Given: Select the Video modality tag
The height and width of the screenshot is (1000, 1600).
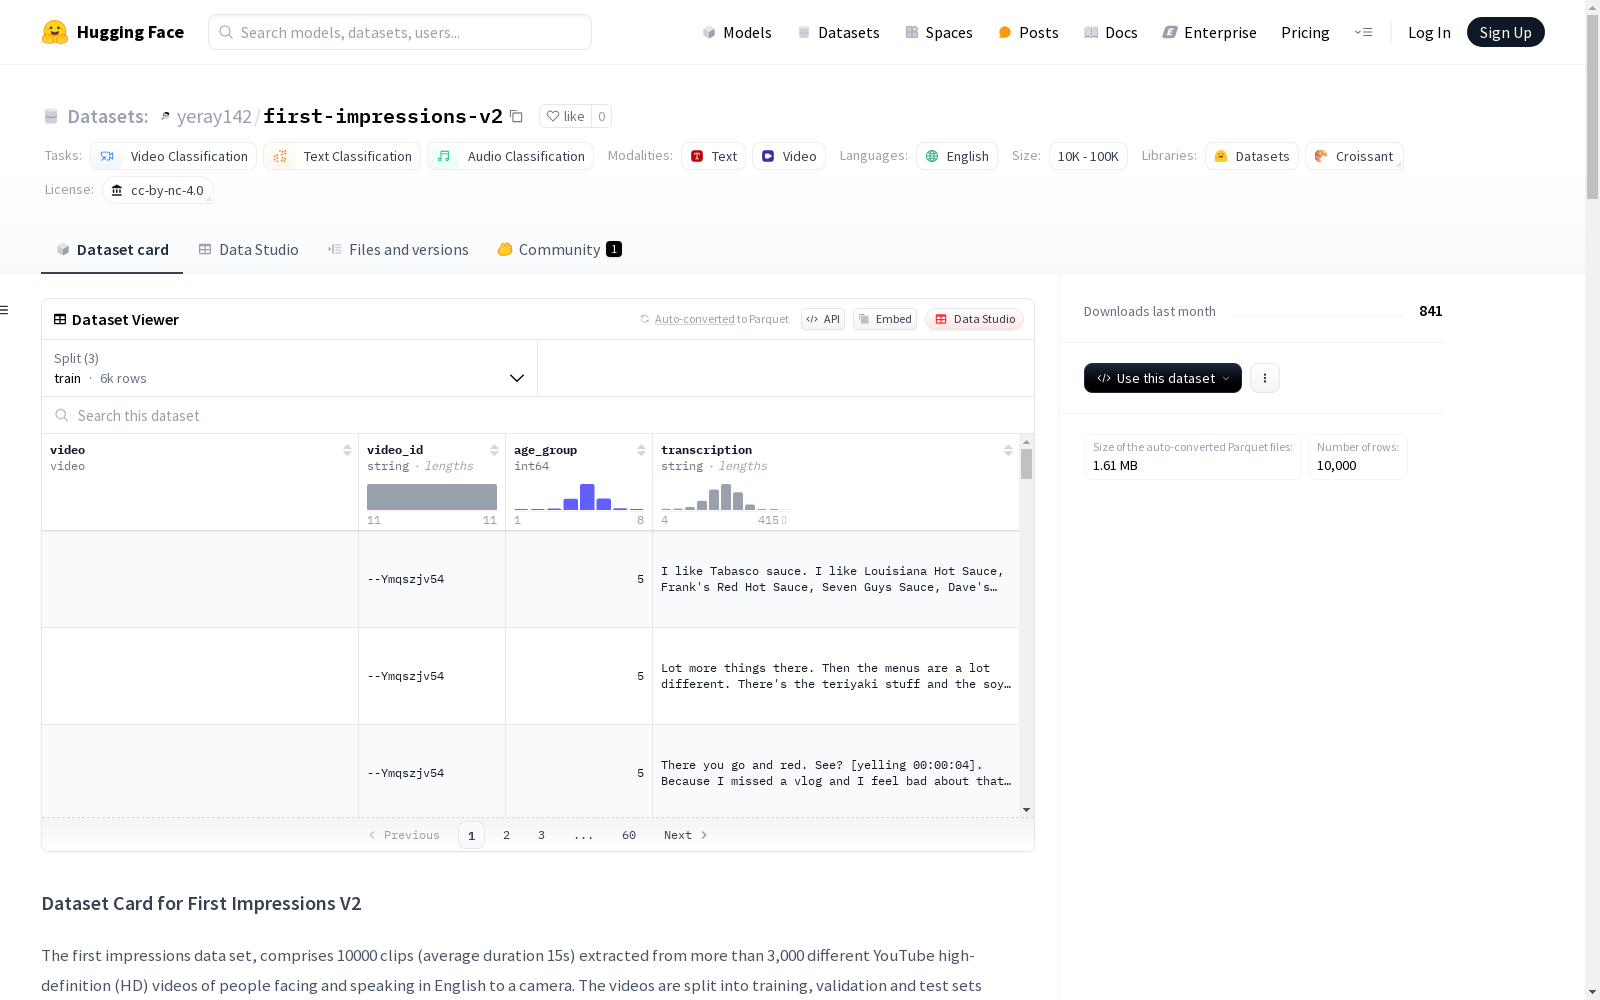Looking at the screenshot, I should [789, 156].
